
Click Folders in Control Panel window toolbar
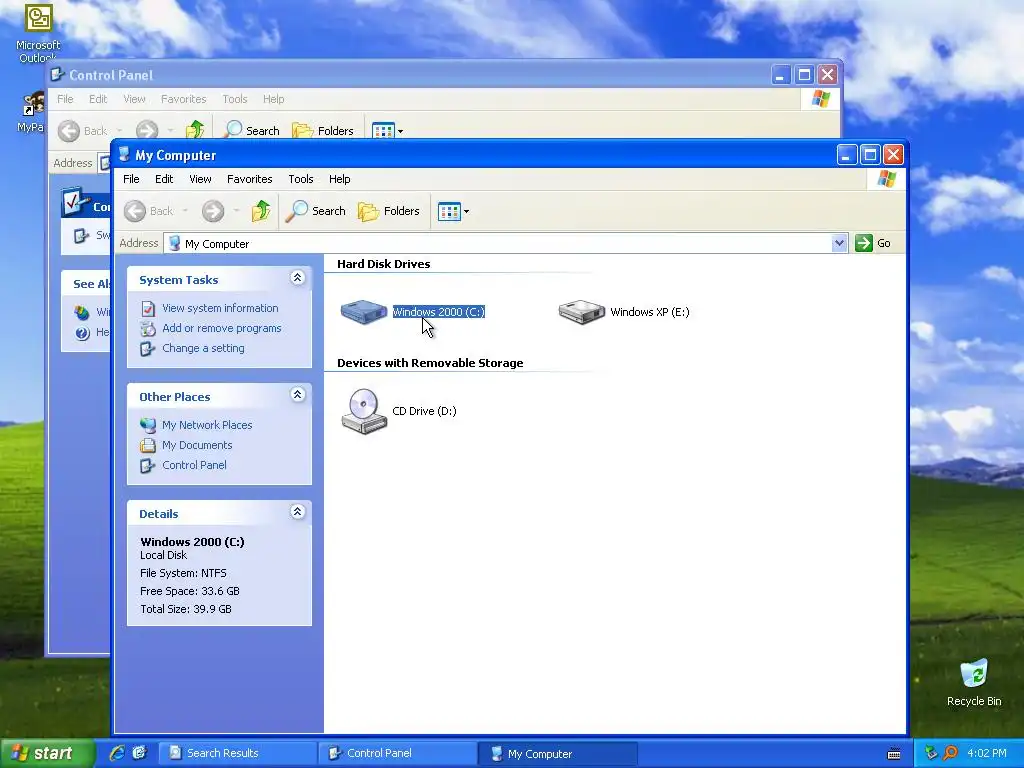tap(323, 130)
